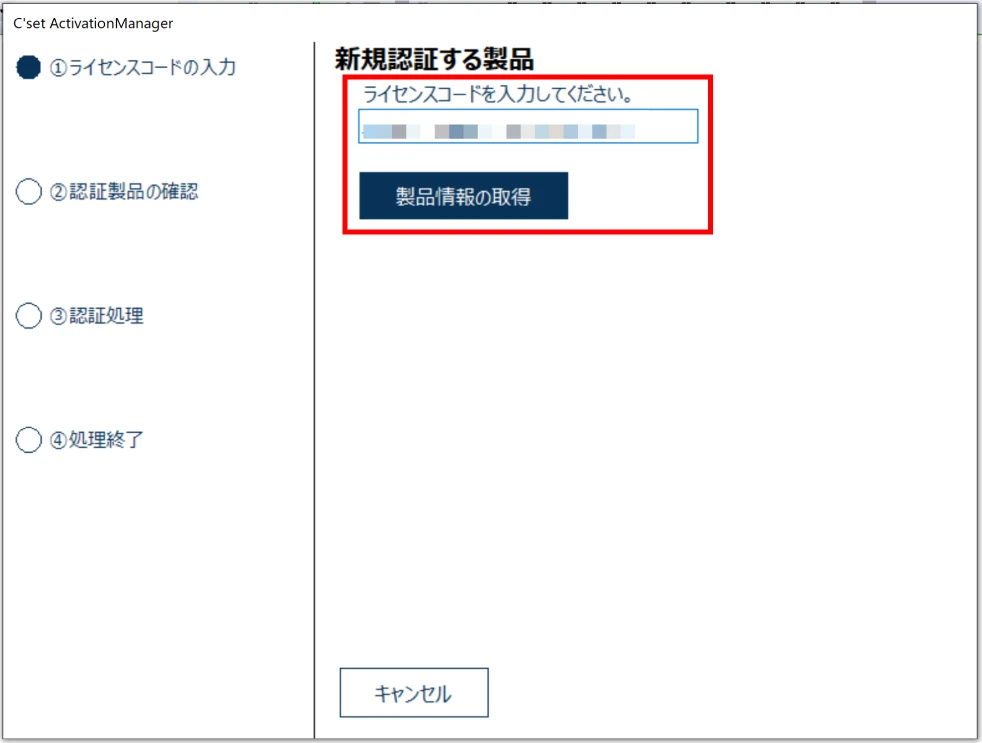Image resolution: width=982 pixels, height=743 pixels.
Task: Click the empty right end of the license field
Action: (x=670, y=127)
